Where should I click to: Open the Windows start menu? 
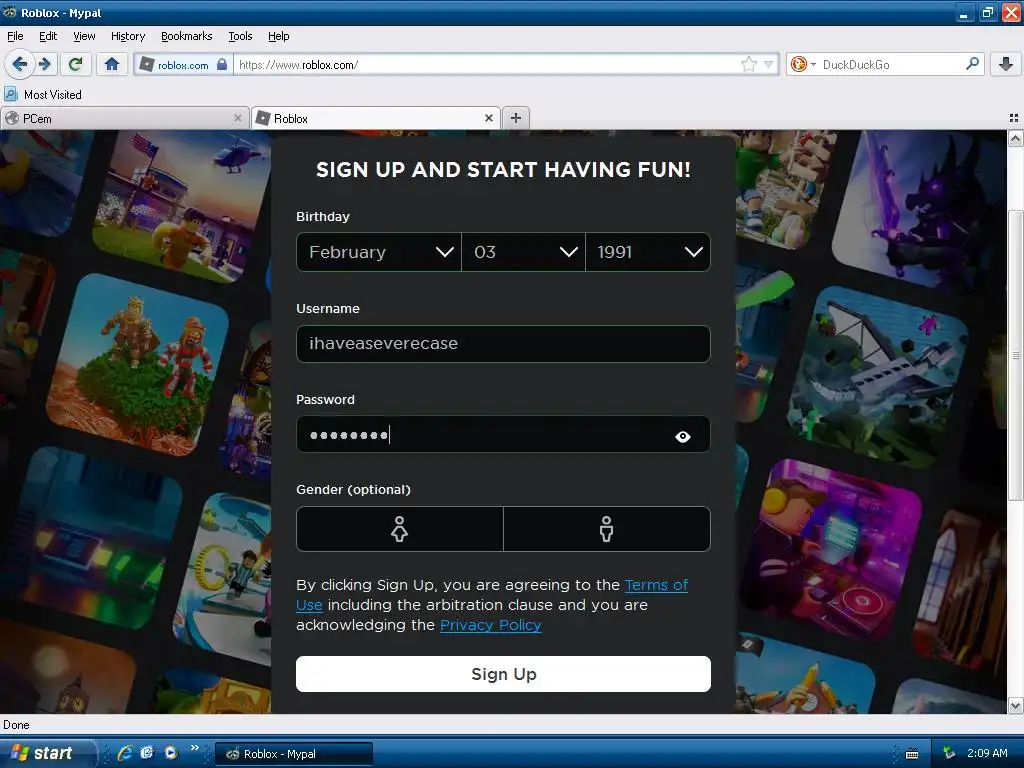point(47,753)
